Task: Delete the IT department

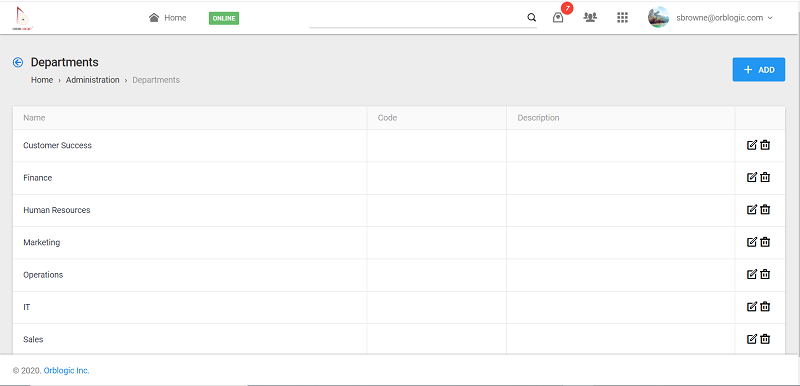Action: click(x=765, y=306)
